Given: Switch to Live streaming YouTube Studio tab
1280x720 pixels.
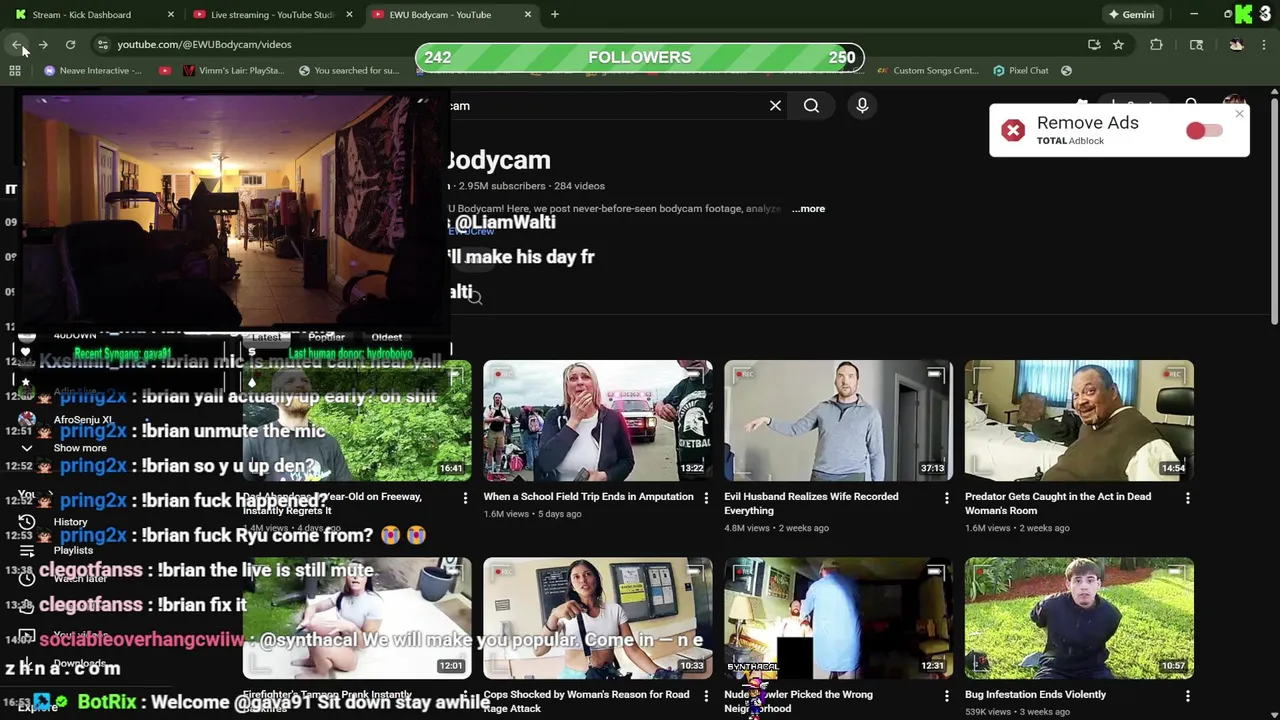Looking at the screenshot, I should 272,14.
